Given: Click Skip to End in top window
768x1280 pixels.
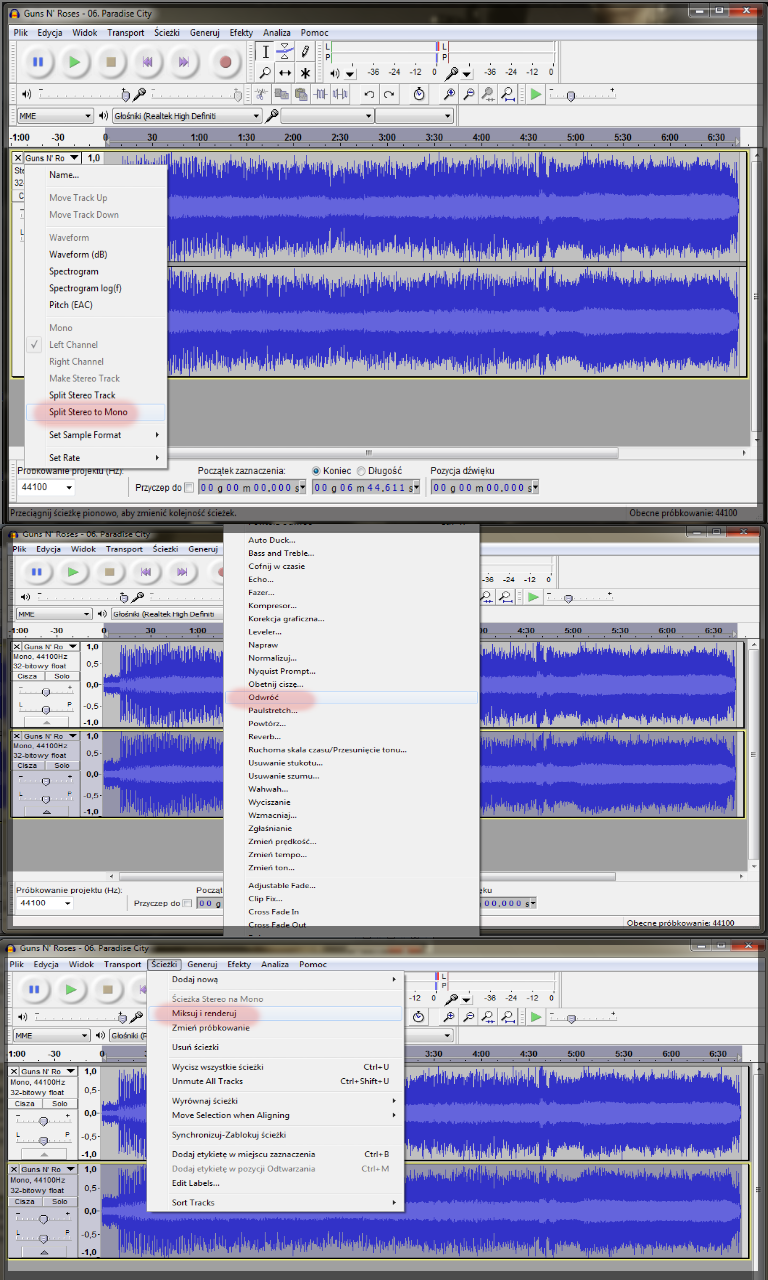Looking at the screenshot, I should click(184, 62).
